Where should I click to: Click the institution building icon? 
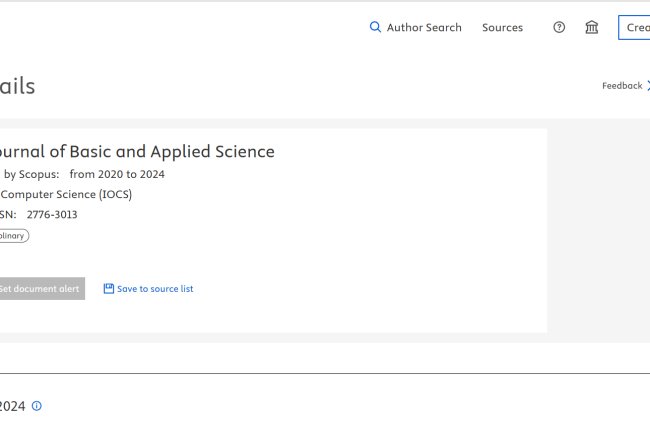coord(592,27)
